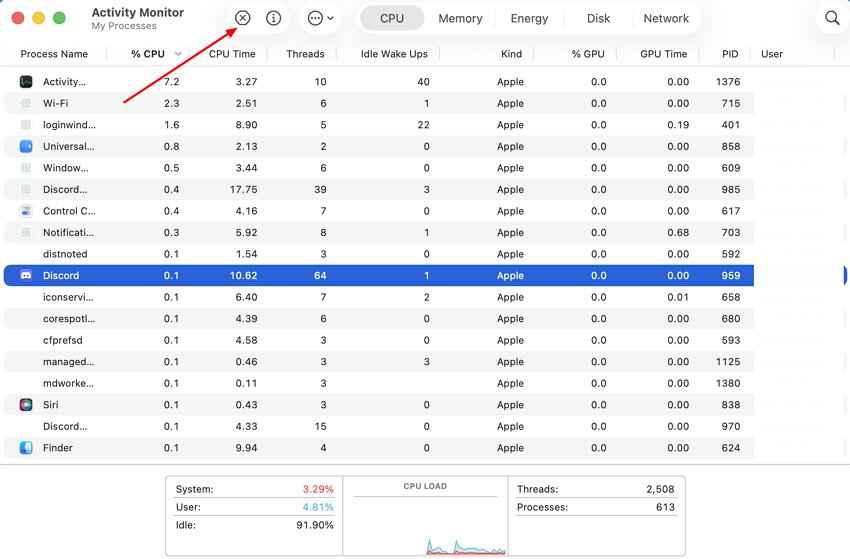
Task: Click the User 4.81% value
Action: (x=318, y=507)
